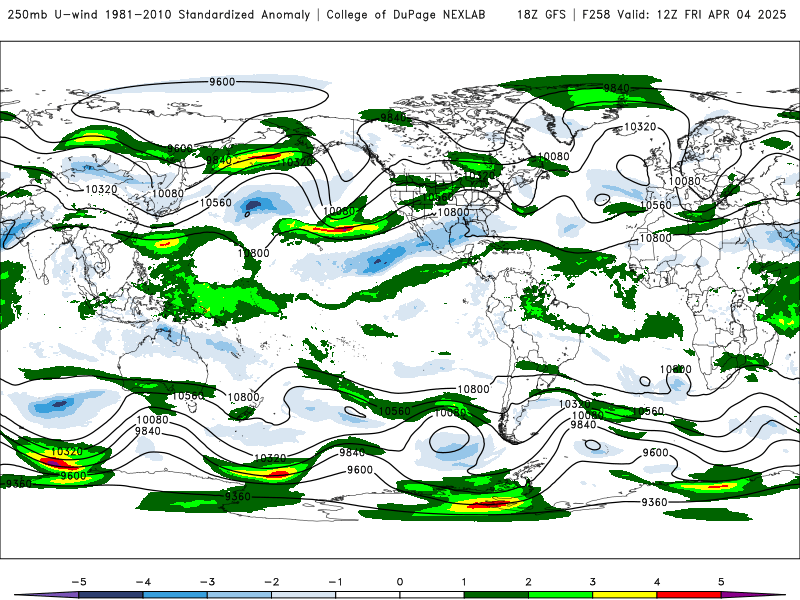
Task: Click the '10800' contour label over North Africa
Action: 656,238
